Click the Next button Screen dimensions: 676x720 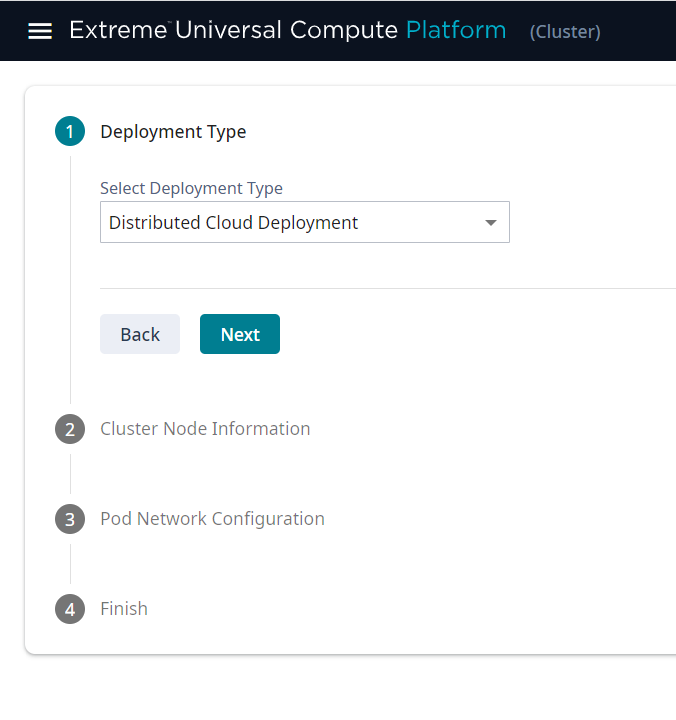coord(240,334)
